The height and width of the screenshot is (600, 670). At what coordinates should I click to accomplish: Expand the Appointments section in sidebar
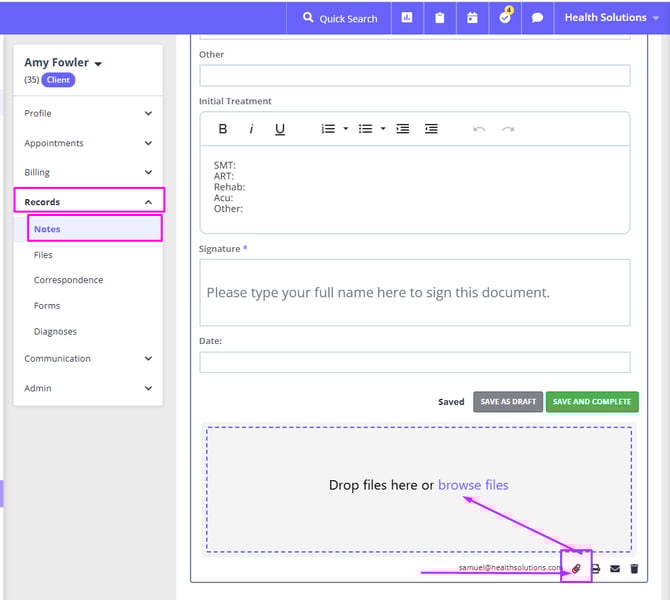click(x=88, y=143)
